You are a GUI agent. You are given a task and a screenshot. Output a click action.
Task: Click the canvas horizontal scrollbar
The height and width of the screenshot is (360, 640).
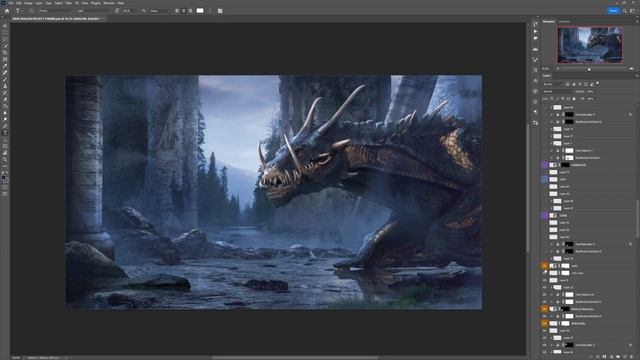(x=295, y=358)
